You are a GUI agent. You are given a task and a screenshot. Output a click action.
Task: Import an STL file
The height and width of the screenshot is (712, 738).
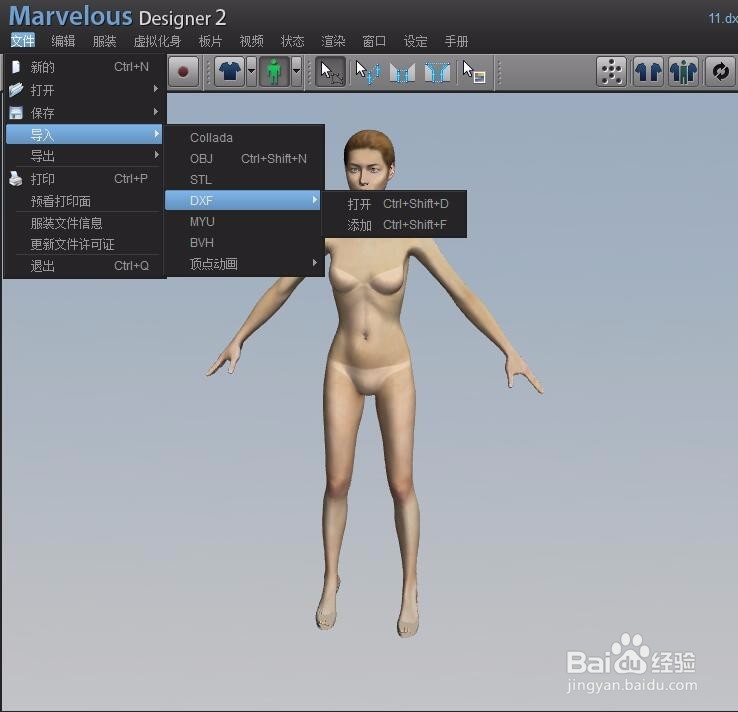[x=244, y=179]
